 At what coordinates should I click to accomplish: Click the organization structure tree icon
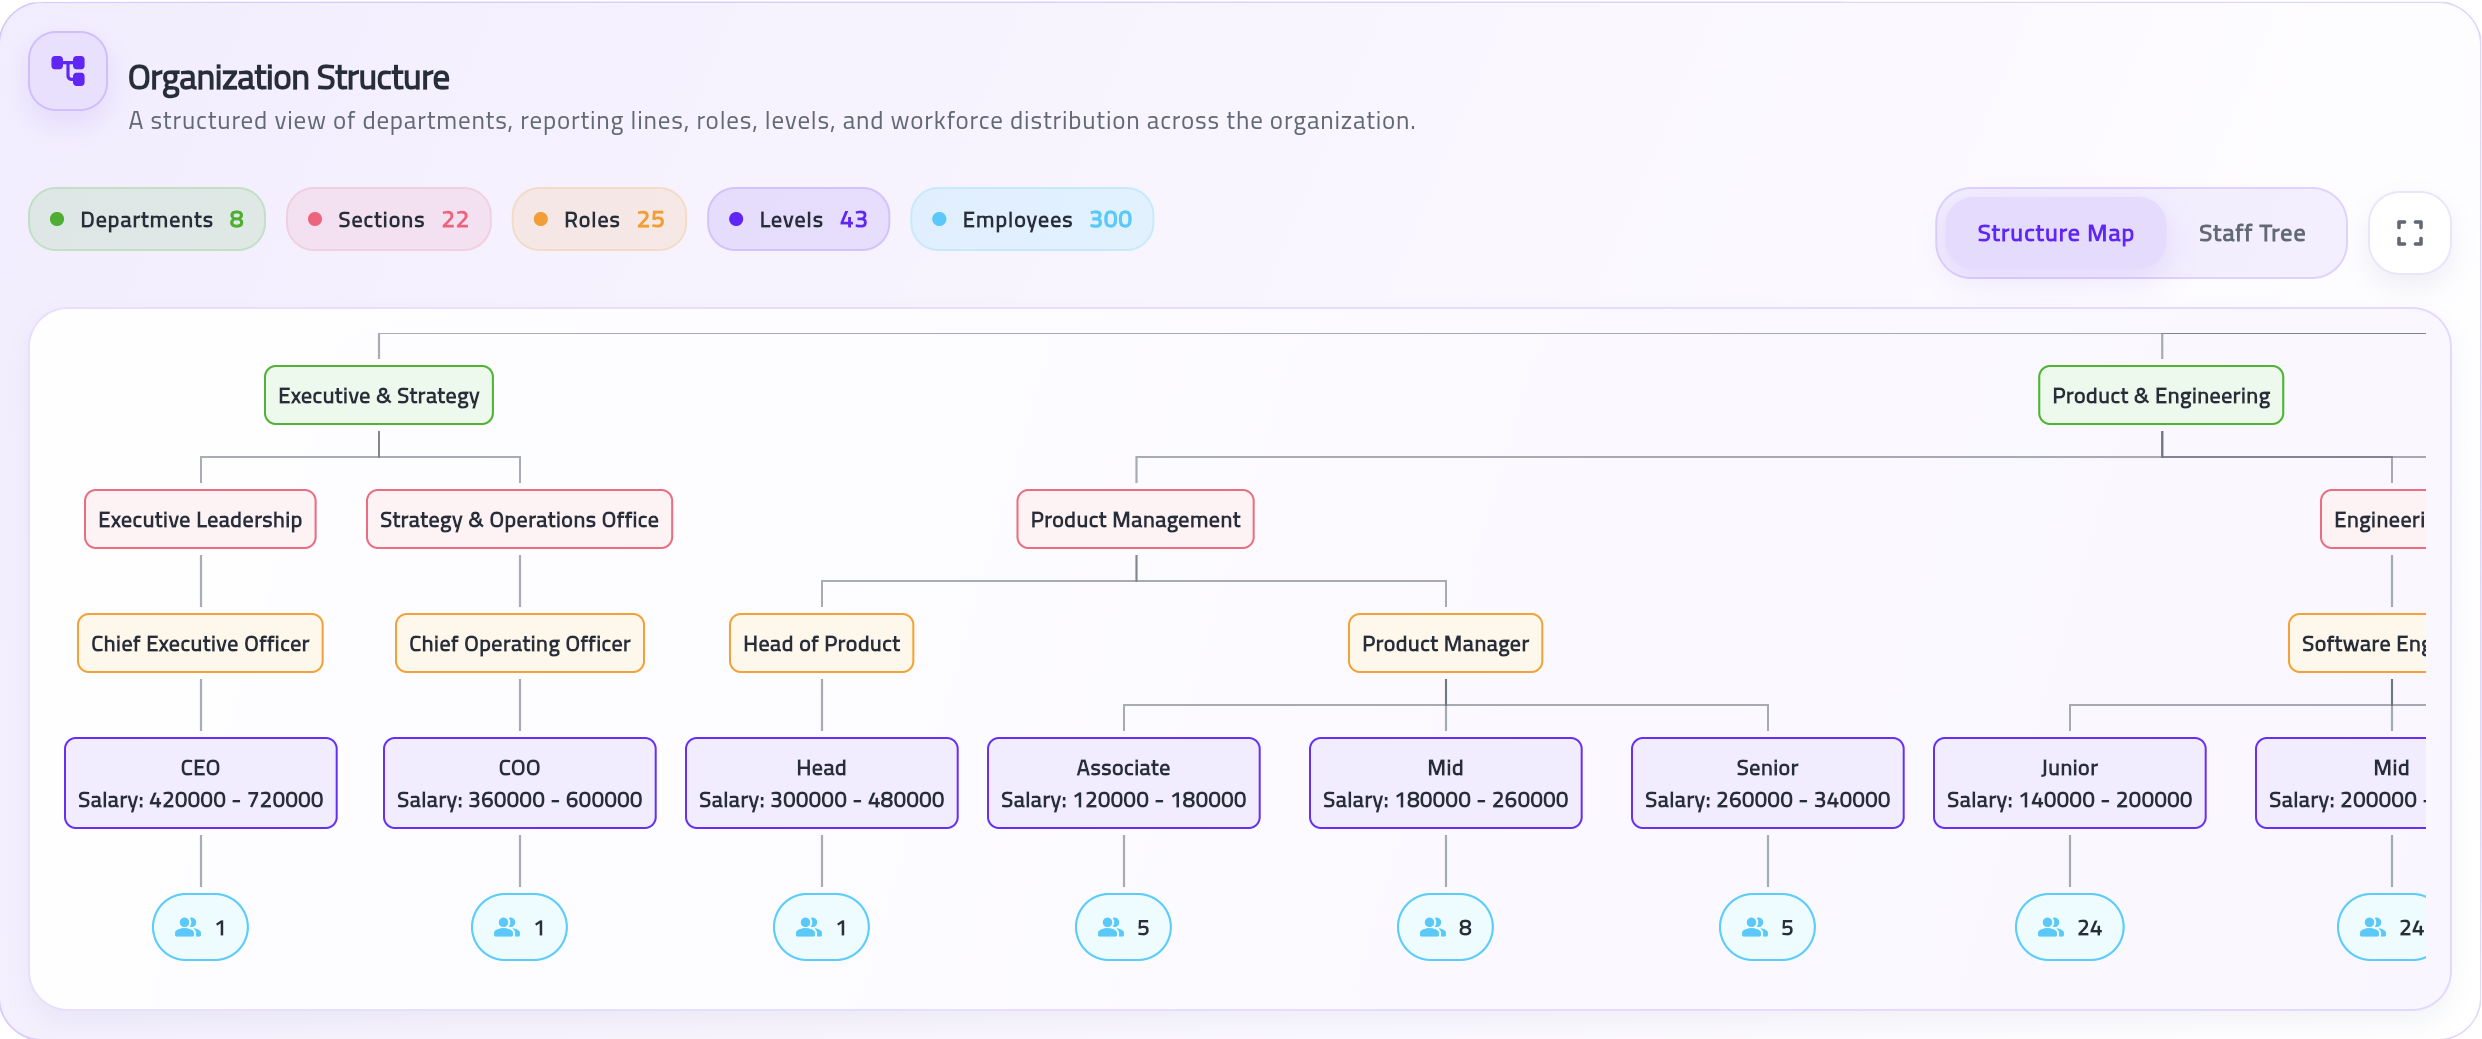tap(68, 71)
